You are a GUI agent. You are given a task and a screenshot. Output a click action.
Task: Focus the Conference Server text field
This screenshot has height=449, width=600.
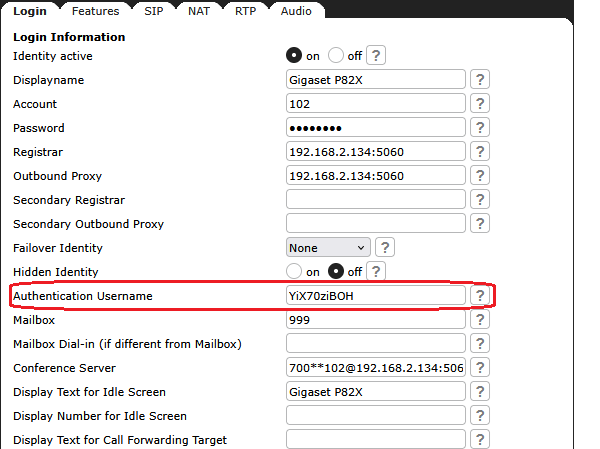376,368
